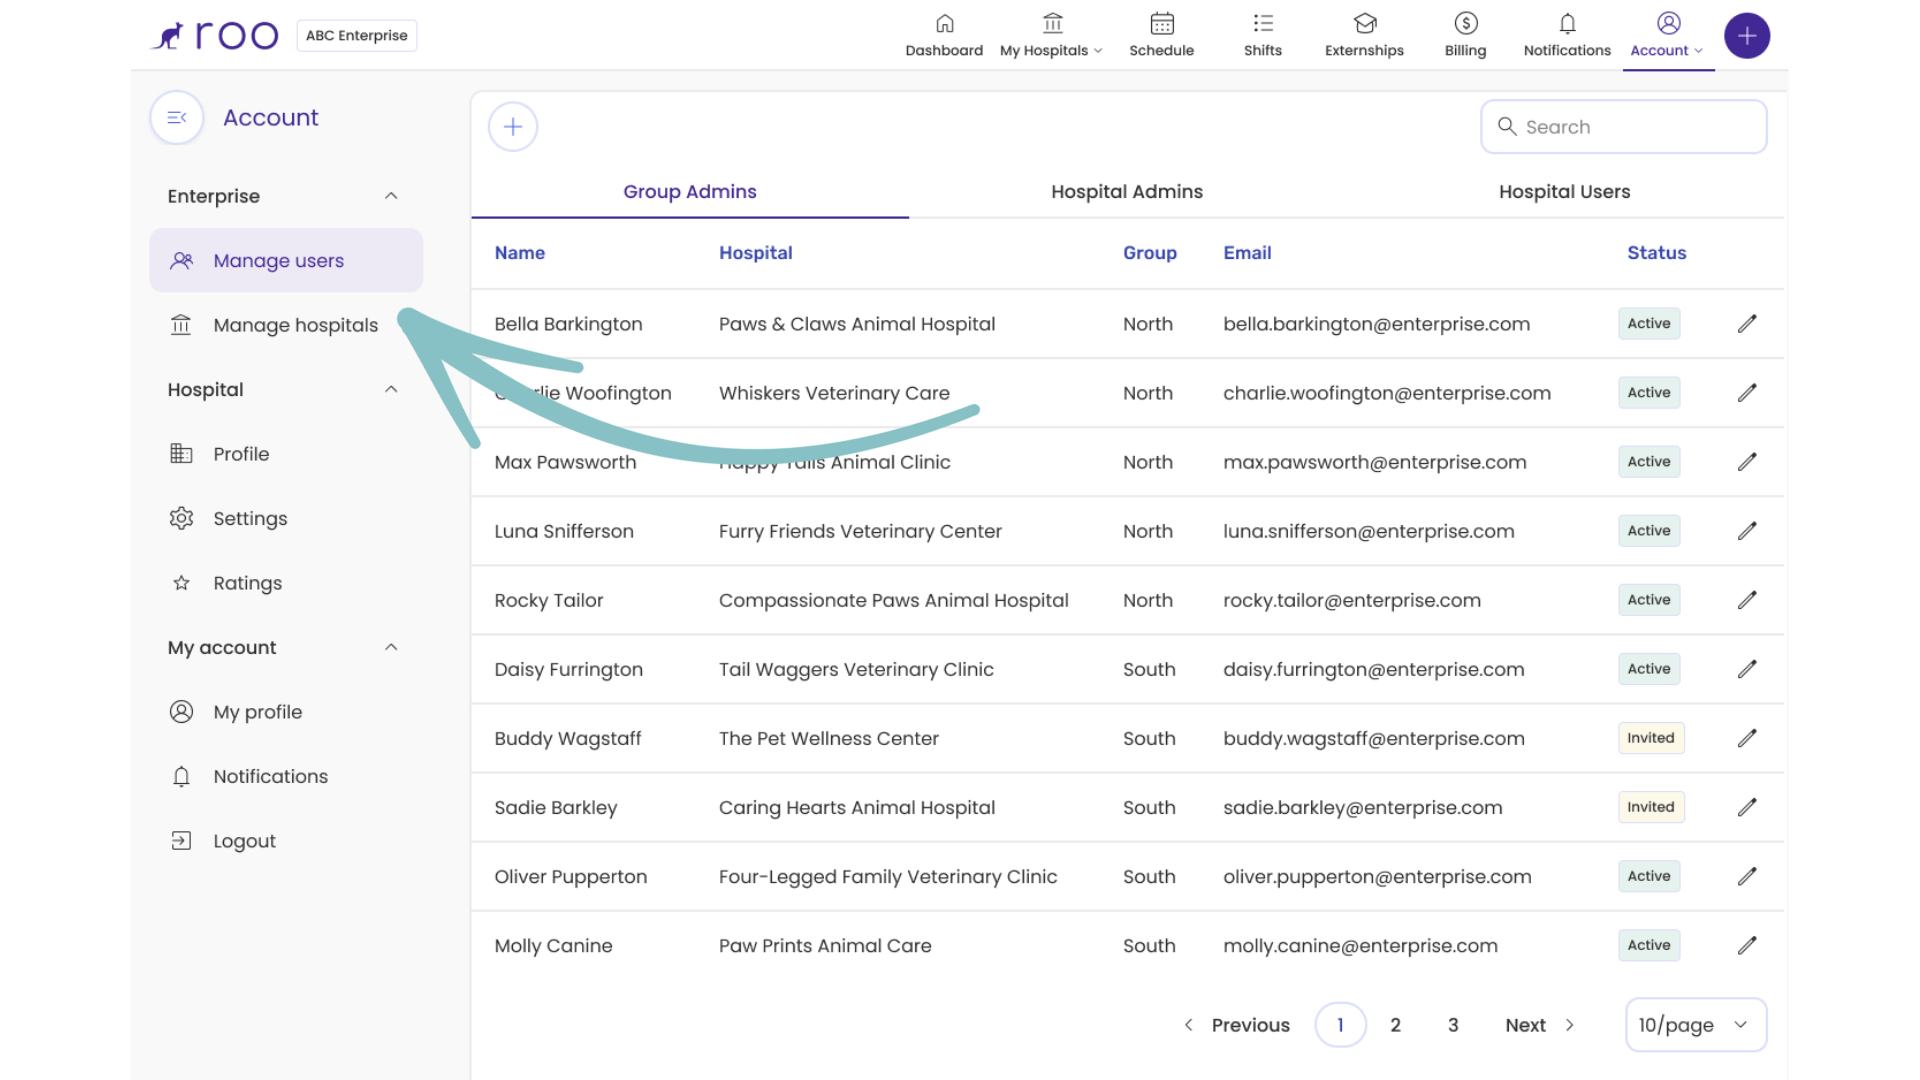
Task: Click Tail Waggers Veterinary Clinic cell
Action: 856,670
